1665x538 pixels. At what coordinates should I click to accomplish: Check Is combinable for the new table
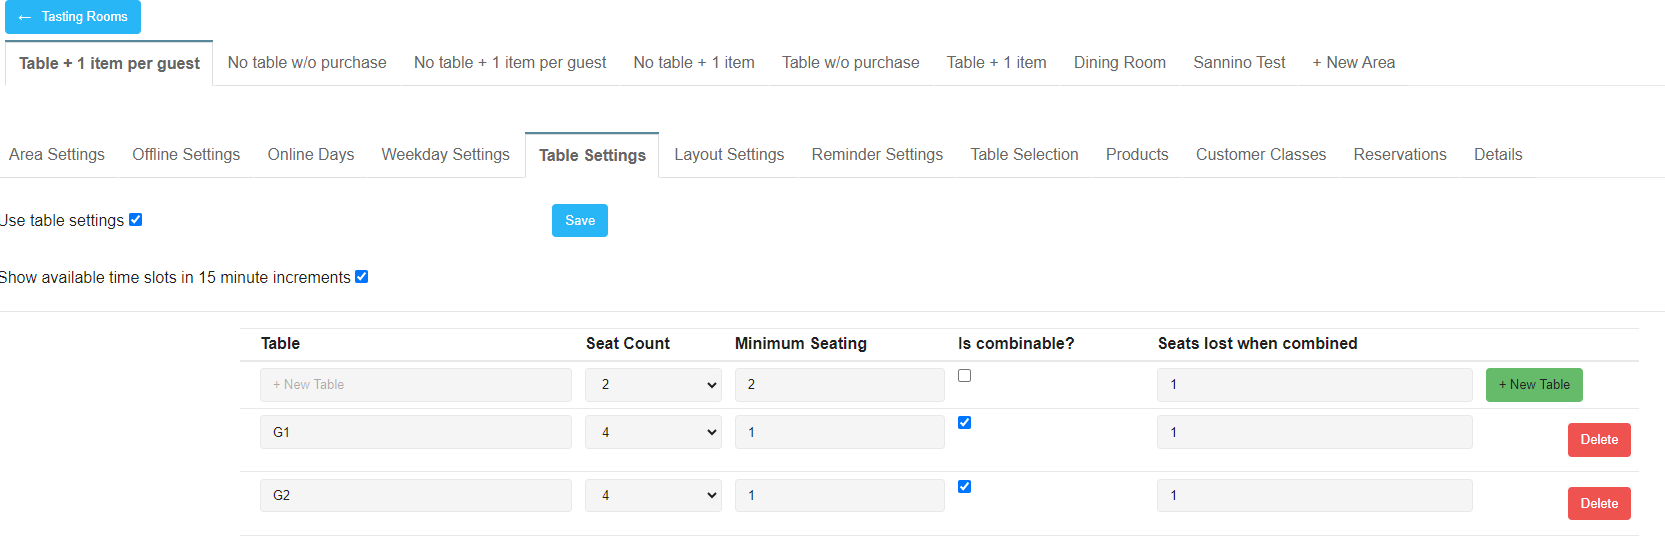pos(964,376)
